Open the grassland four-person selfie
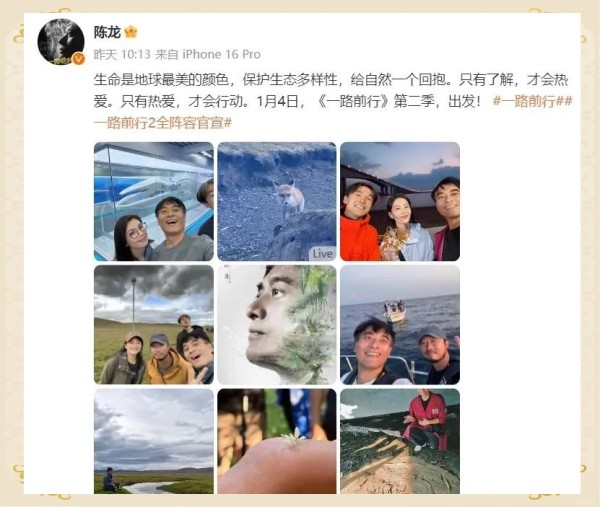This screenshot has height=507, width=600. coord(154,324)
